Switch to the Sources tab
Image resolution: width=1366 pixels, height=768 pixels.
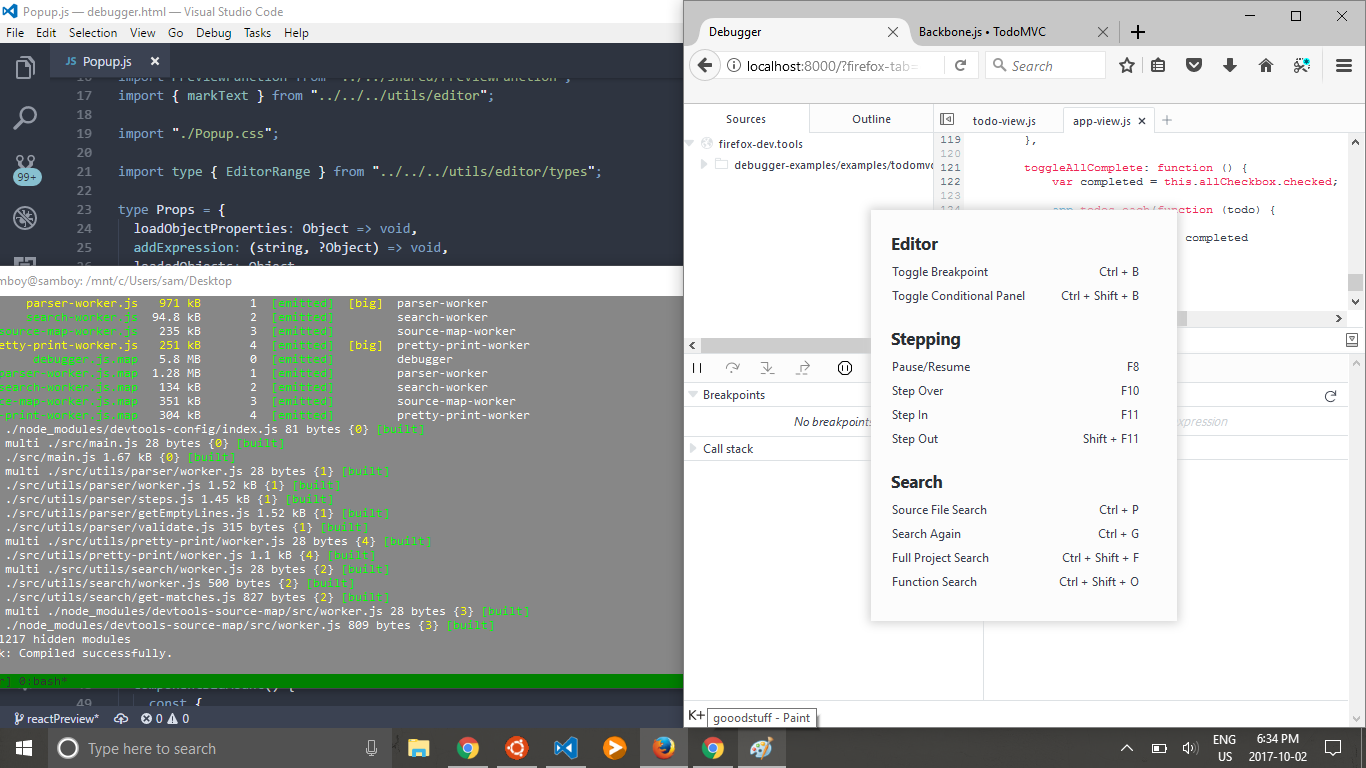pyautogui.click(x=746, y=119)
